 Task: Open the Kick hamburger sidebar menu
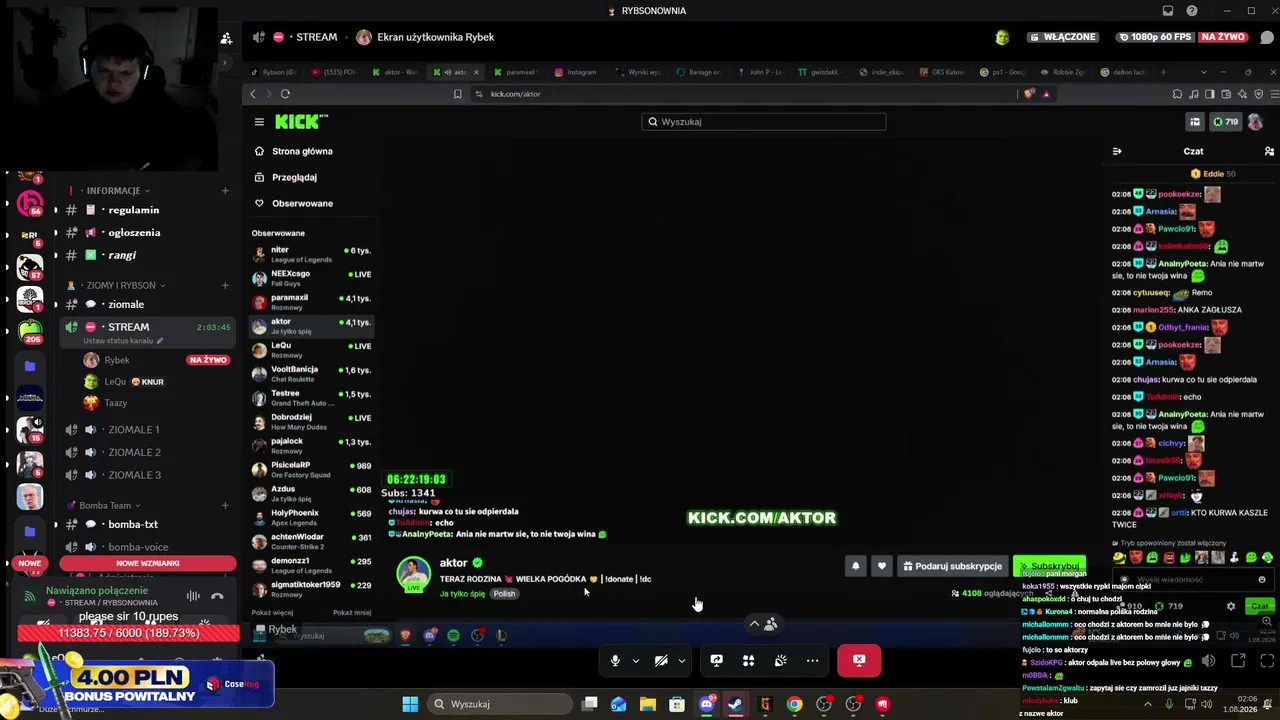click(x=259, y=122)
